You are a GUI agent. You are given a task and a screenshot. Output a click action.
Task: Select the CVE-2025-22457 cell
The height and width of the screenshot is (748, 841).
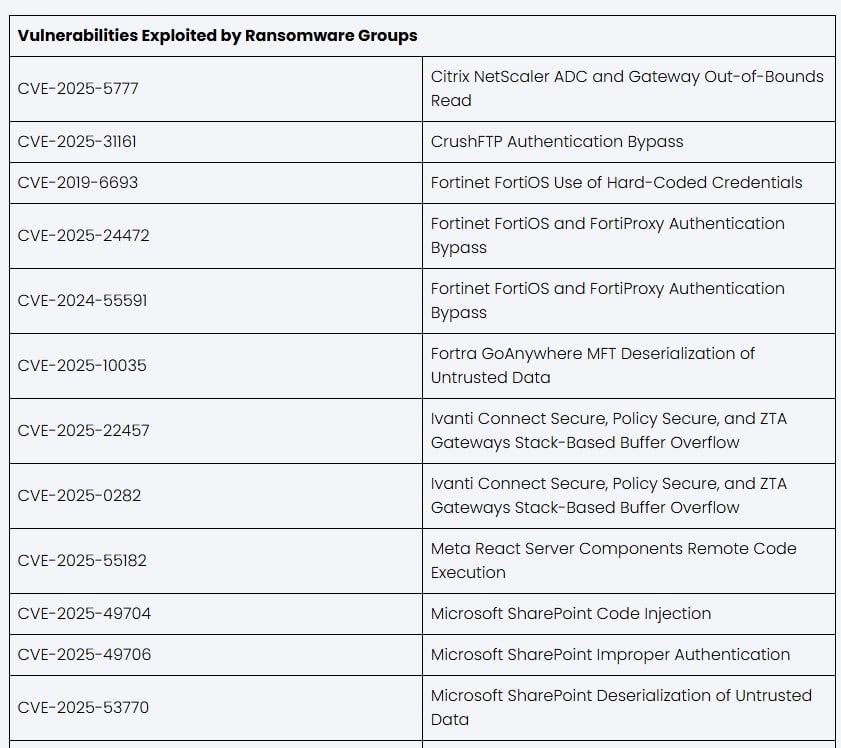(x=83, y=431)
